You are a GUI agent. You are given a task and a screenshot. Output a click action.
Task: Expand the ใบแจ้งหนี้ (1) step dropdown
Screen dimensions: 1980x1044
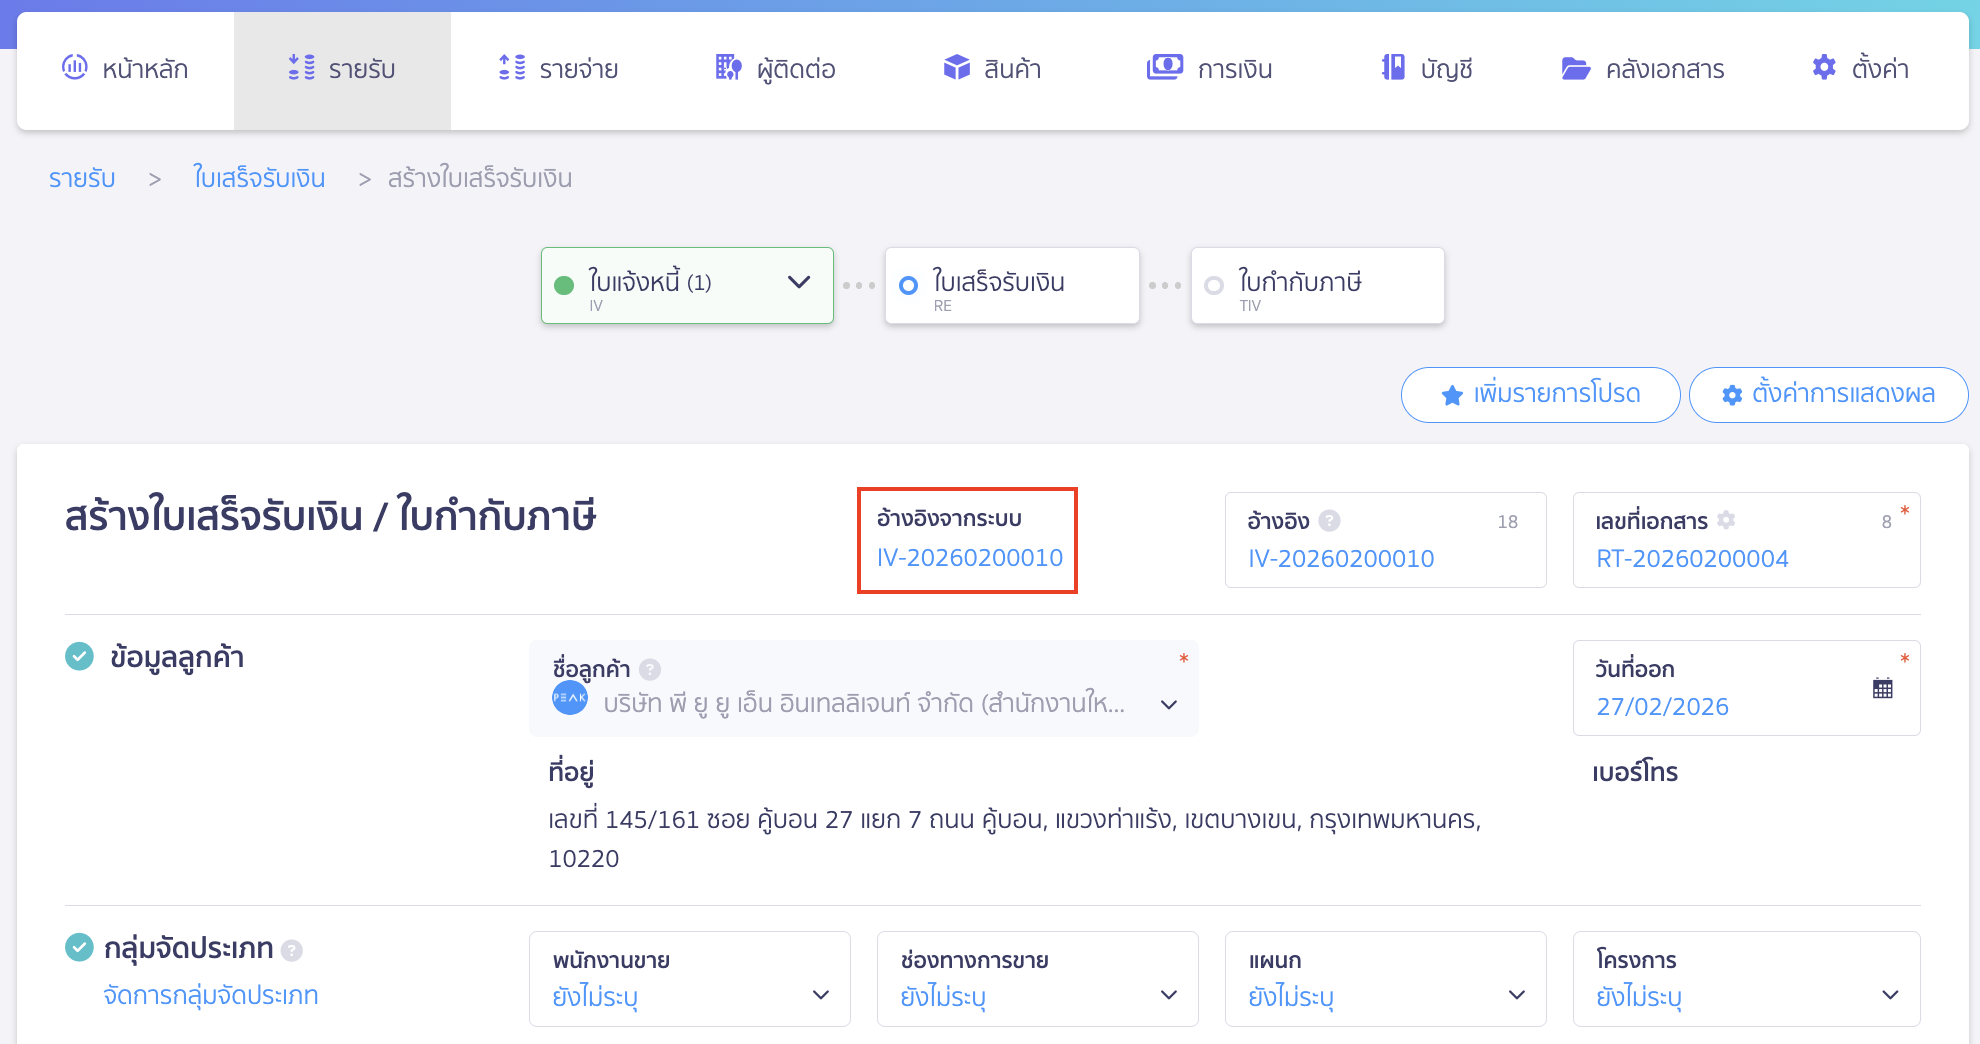798,284
